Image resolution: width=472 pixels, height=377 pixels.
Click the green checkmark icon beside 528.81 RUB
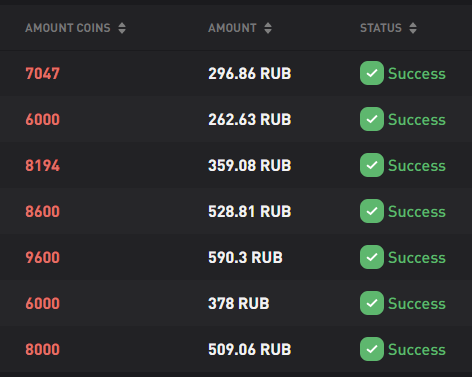pos(372,211)
